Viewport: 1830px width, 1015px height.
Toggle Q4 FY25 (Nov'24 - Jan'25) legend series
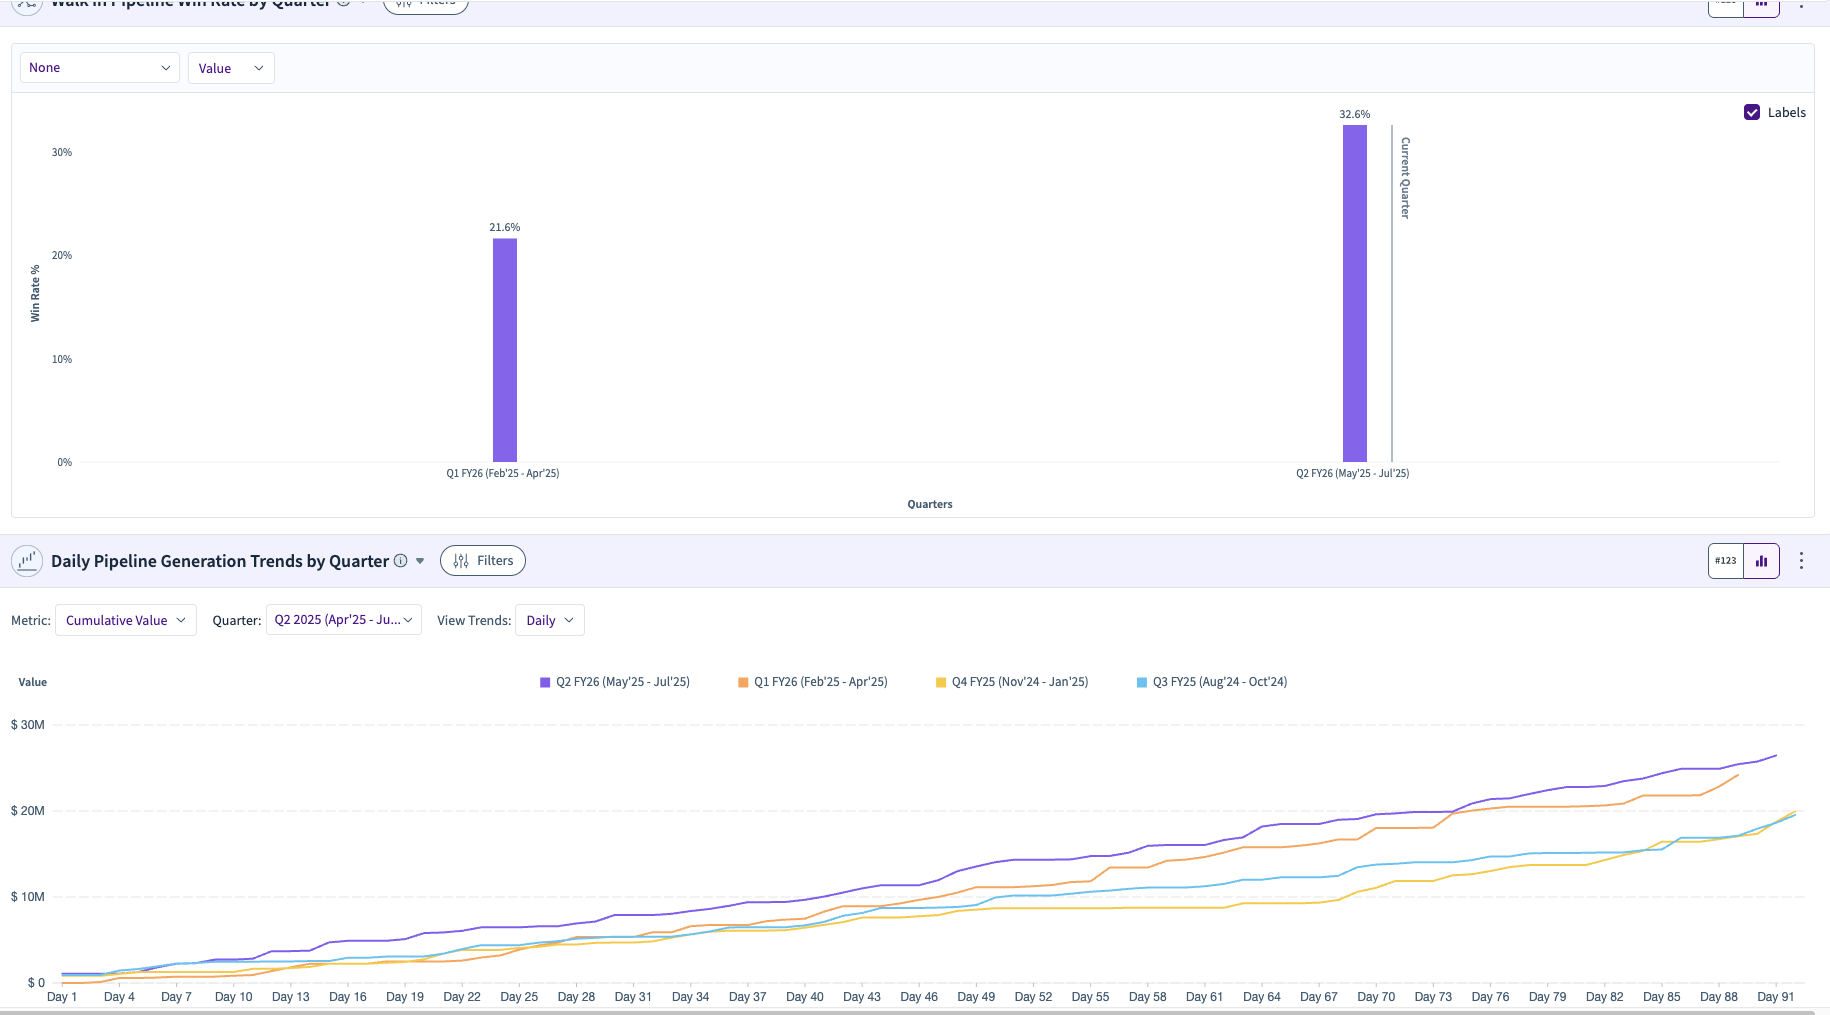click(x=1012, y=682)
